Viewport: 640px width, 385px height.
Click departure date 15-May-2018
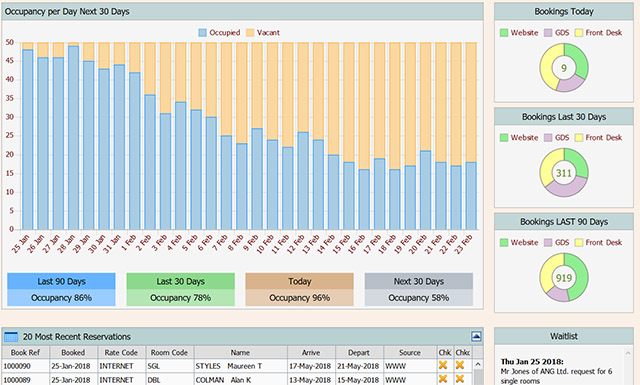point(358,380)
